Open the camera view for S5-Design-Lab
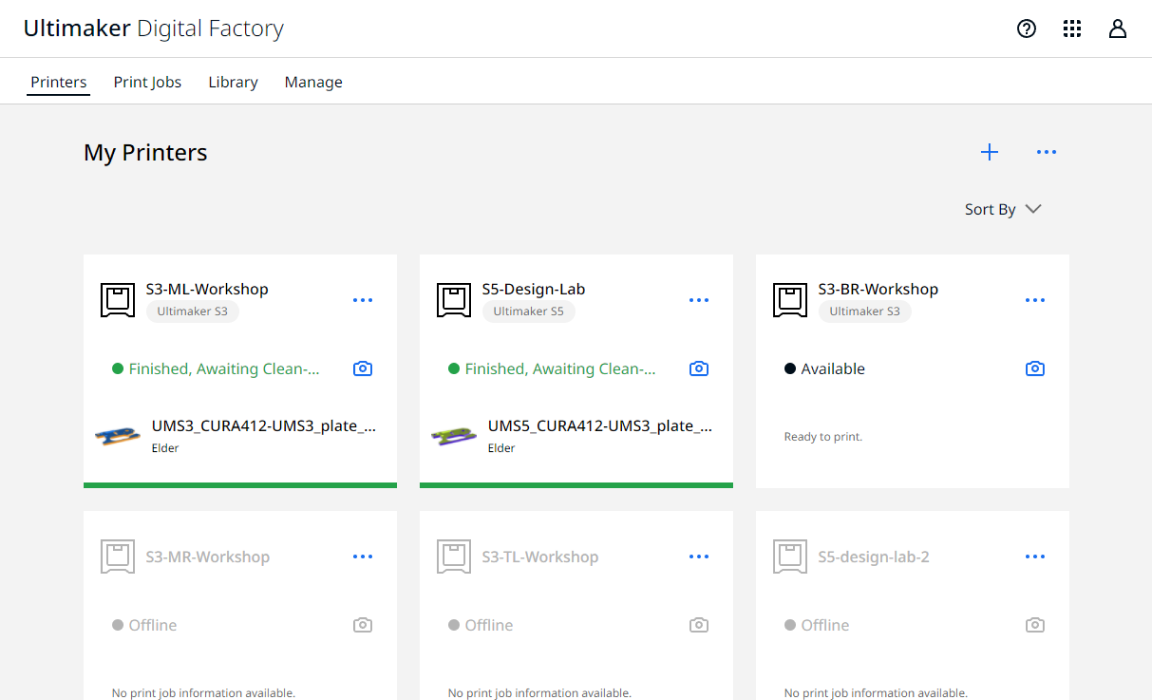The width and height of the screenshot is (1152, 700). click(x=698, y=368)
